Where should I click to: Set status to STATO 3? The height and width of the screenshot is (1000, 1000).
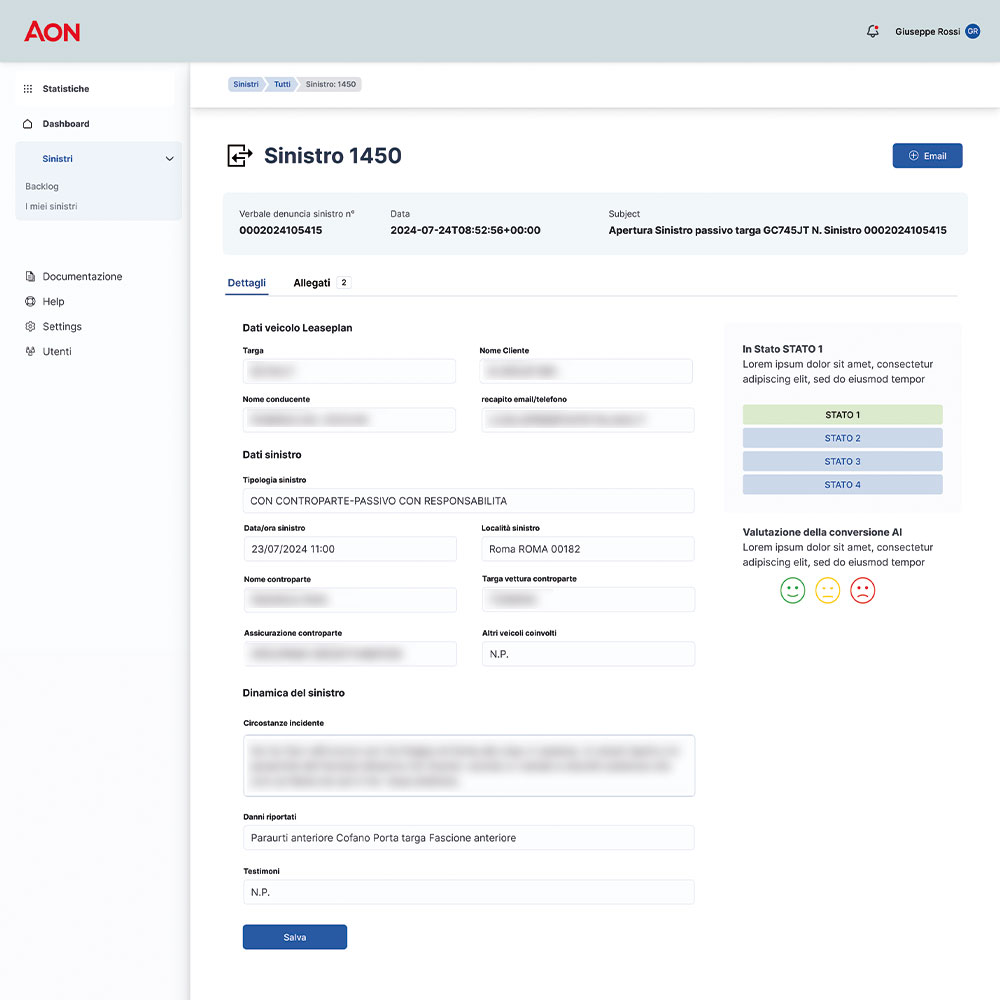click(x=842, y=461)
